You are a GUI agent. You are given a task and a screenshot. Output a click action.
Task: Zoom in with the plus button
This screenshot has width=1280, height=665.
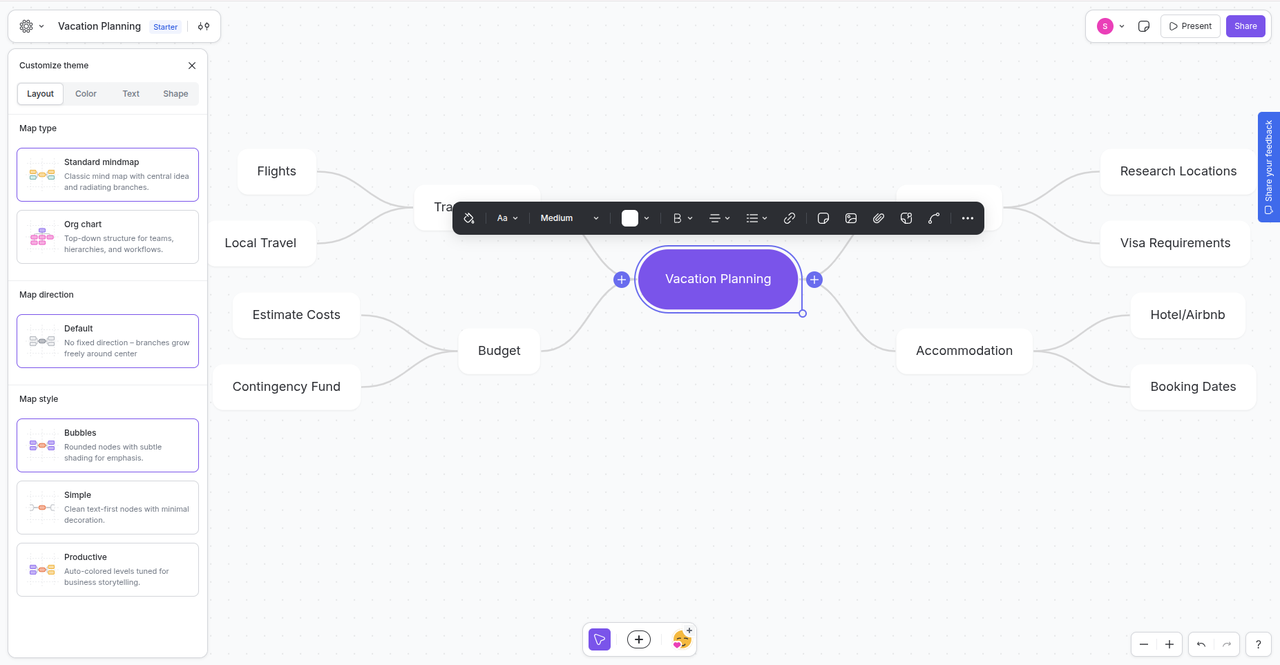1168,644
